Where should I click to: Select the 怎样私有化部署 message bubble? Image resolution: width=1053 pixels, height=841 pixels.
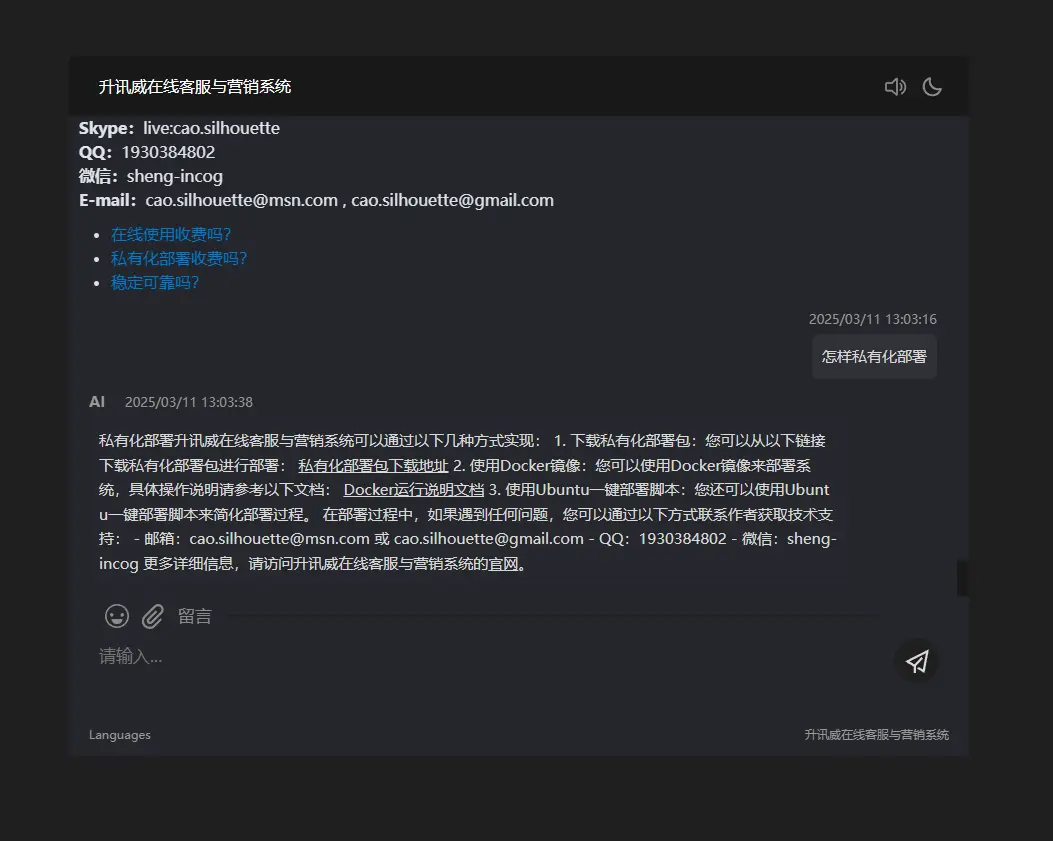point(874,357)
